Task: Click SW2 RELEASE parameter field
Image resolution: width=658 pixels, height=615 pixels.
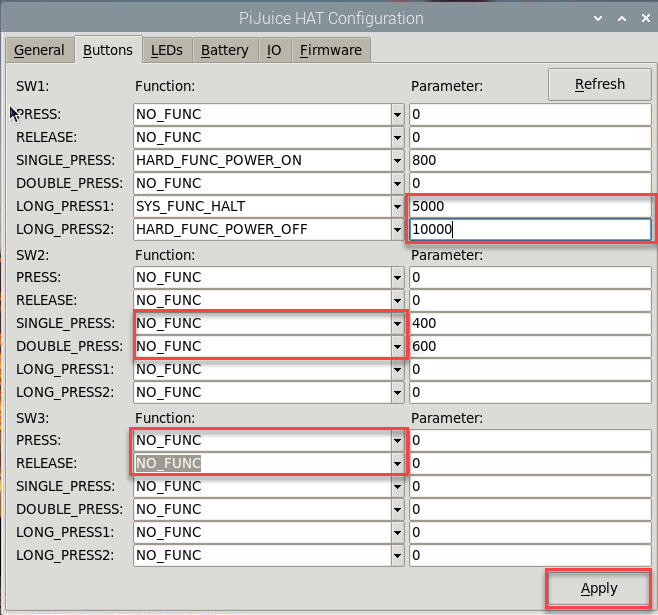Action: [530, 300]
